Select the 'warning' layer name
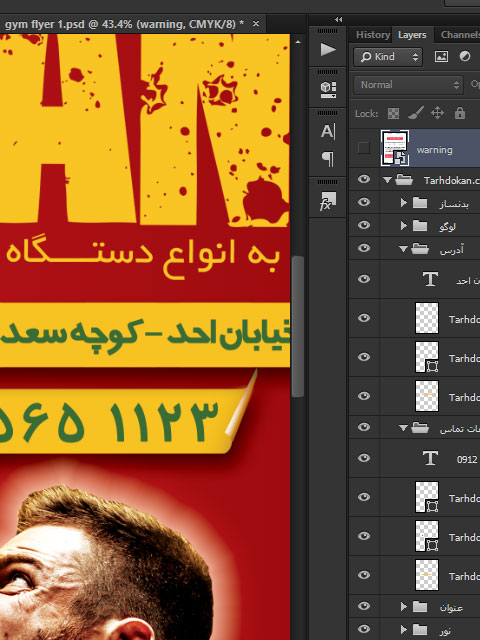The image size is (480, 640). (434, 150)
